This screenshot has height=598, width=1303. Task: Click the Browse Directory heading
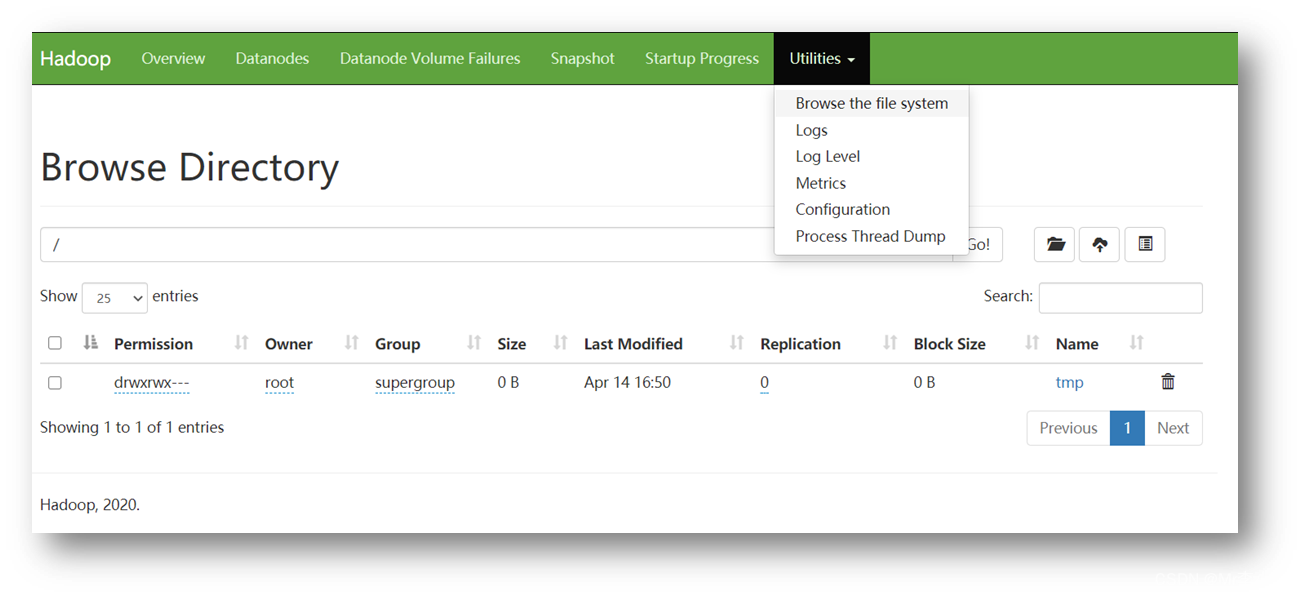pyautogui.click(x=189, y=167)
